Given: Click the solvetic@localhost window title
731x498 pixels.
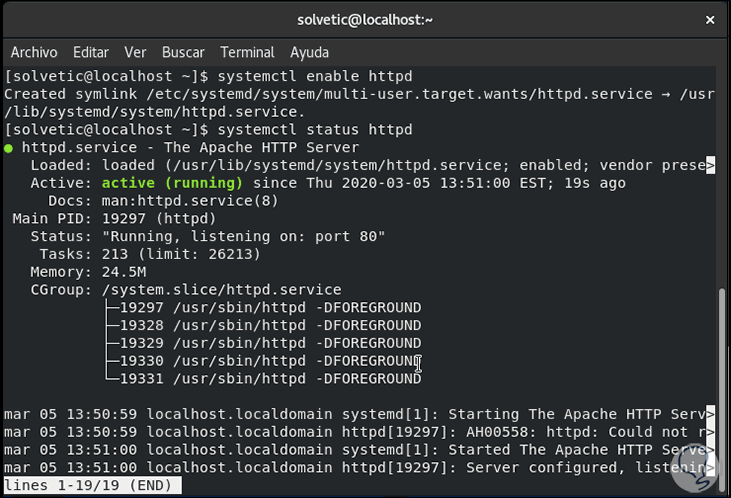Looking at the screenshot, I should [365, 19].
